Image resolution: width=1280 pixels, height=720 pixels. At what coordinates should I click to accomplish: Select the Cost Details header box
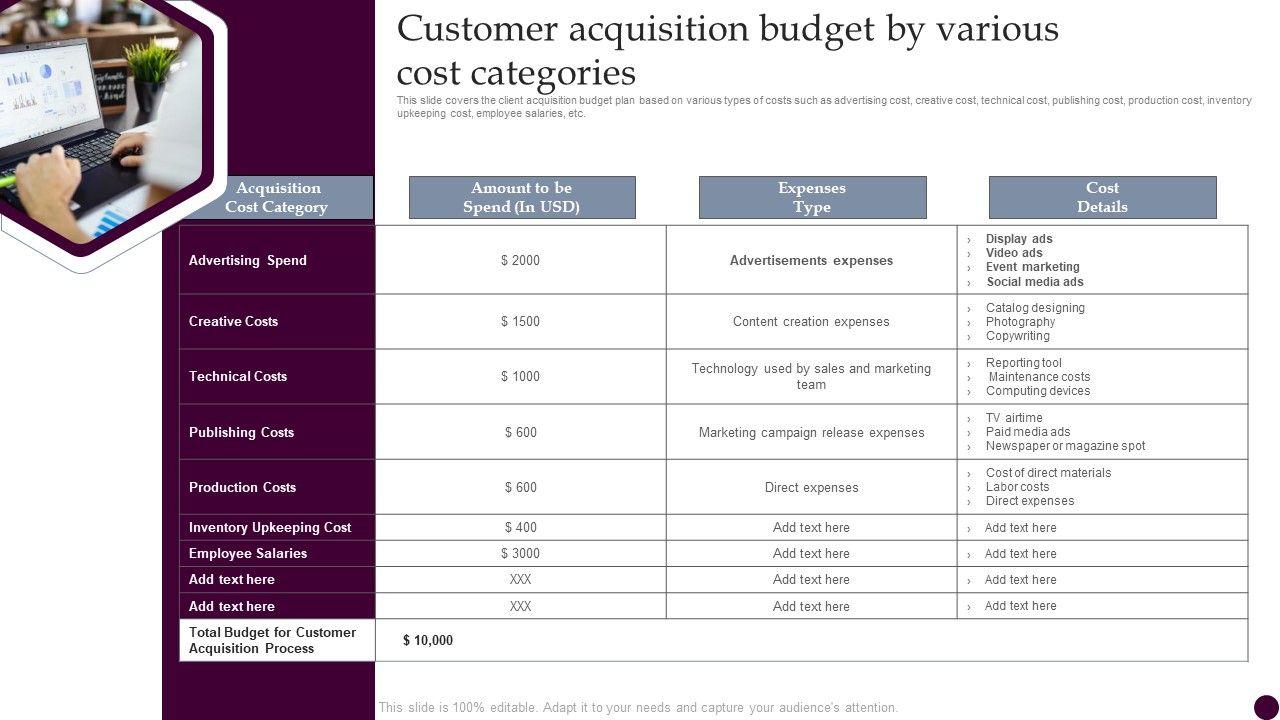click(1102, 198)
